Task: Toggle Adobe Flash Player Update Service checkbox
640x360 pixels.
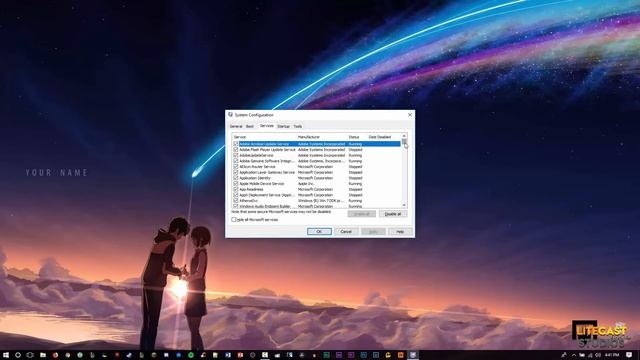Action: tap(236, 150)
